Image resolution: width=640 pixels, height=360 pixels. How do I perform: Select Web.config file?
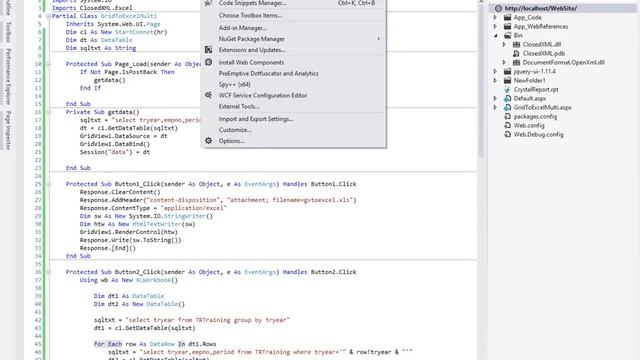tap(529, 125)
